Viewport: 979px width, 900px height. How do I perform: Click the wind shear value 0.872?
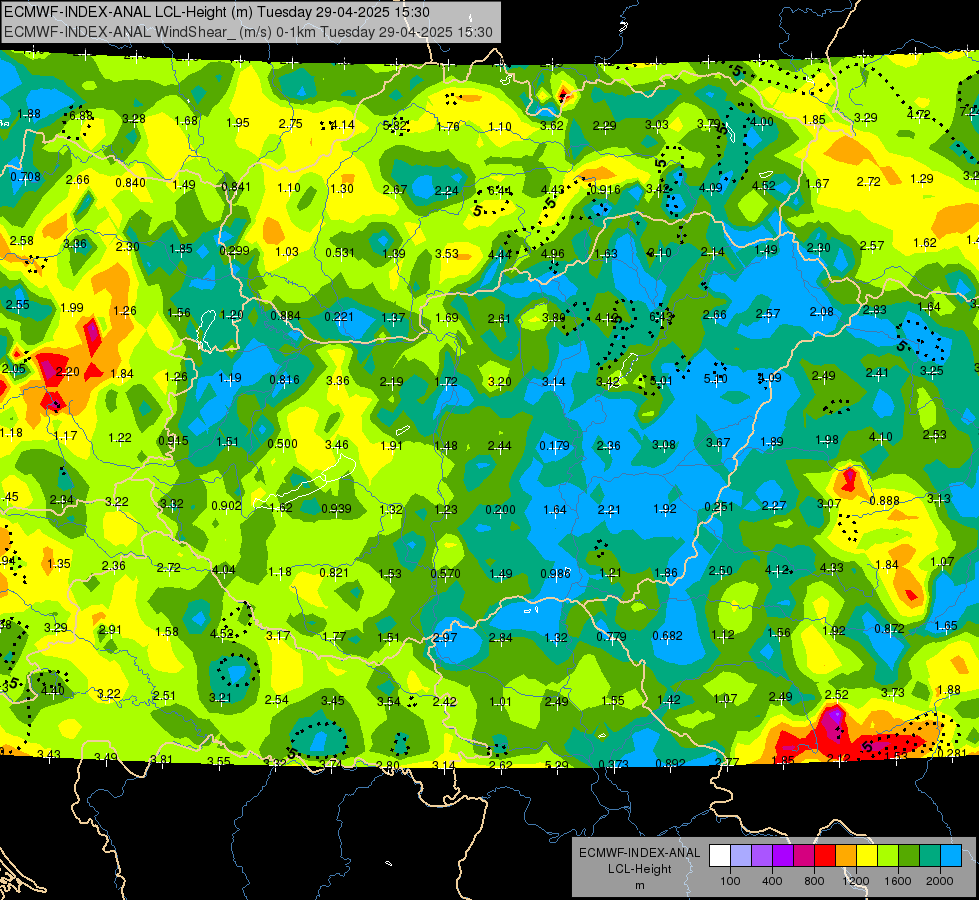click(x=889, y=628)
